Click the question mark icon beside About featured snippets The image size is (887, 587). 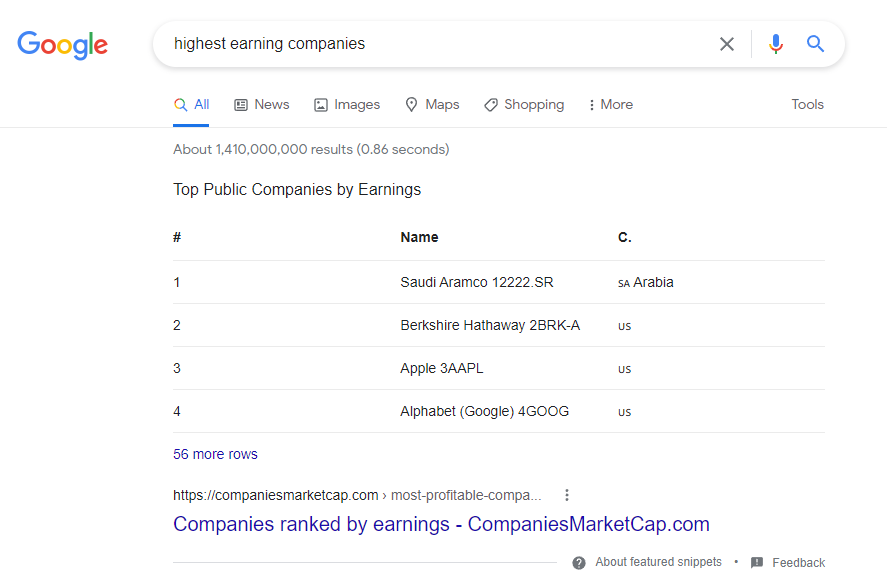pos(579,563)
